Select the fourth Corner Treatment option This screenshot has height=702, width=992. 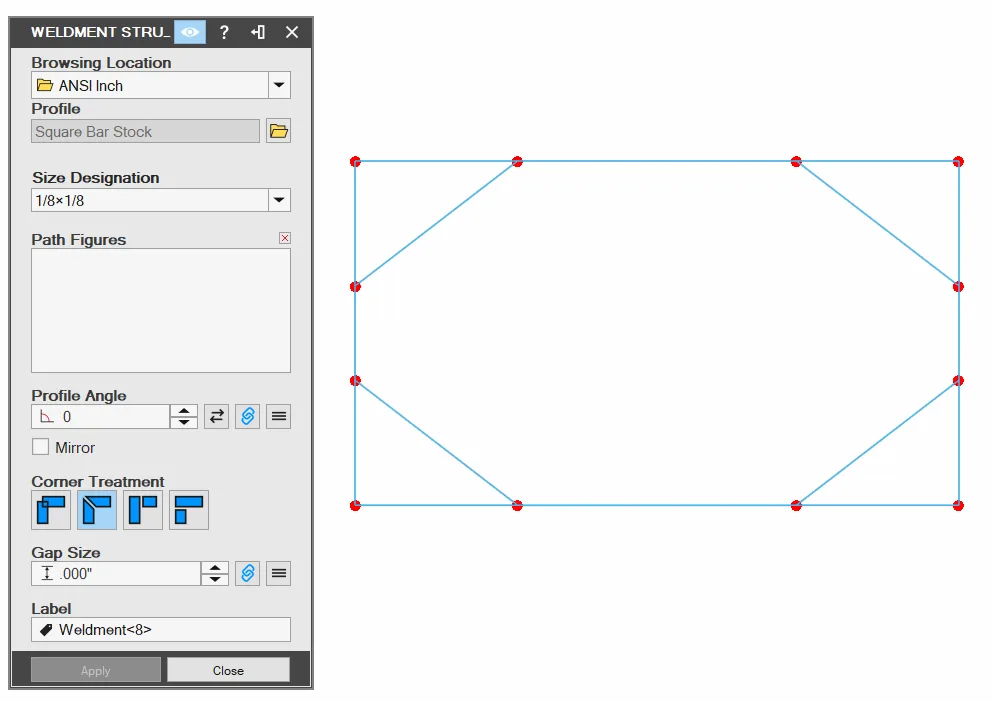189,510
